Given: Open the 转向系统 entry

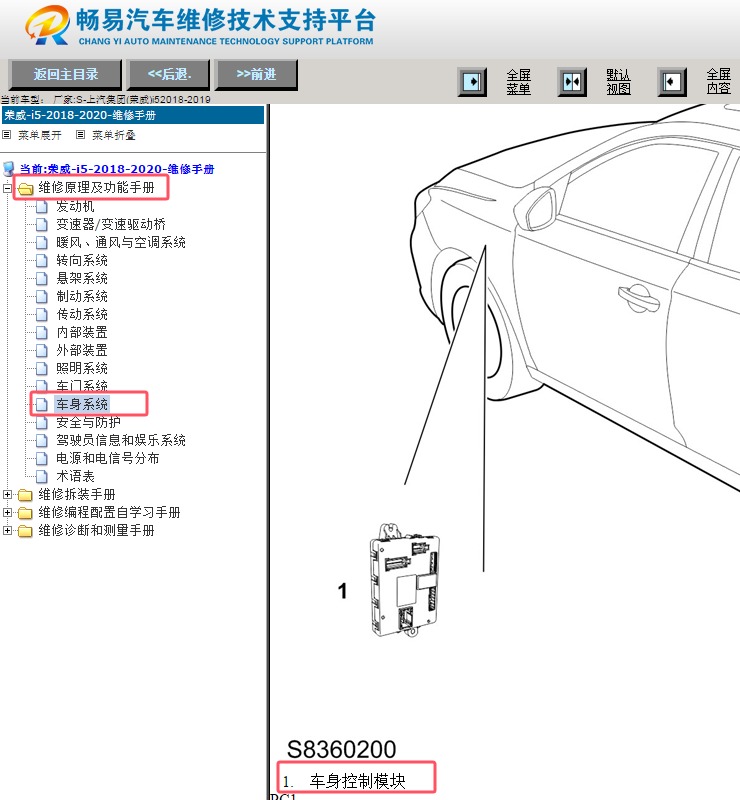Looking at the screenshot, I should click(x=82, y=260).
